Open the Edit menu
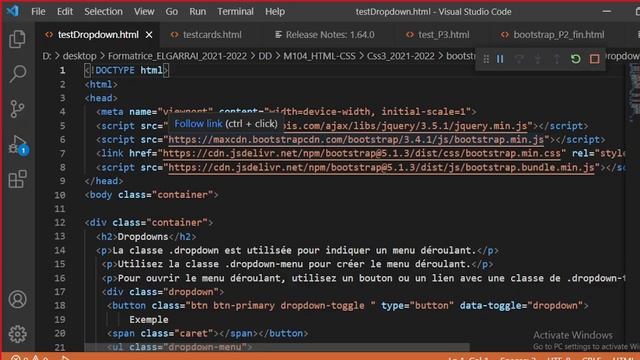640x360 pixels. coord(65,11)
